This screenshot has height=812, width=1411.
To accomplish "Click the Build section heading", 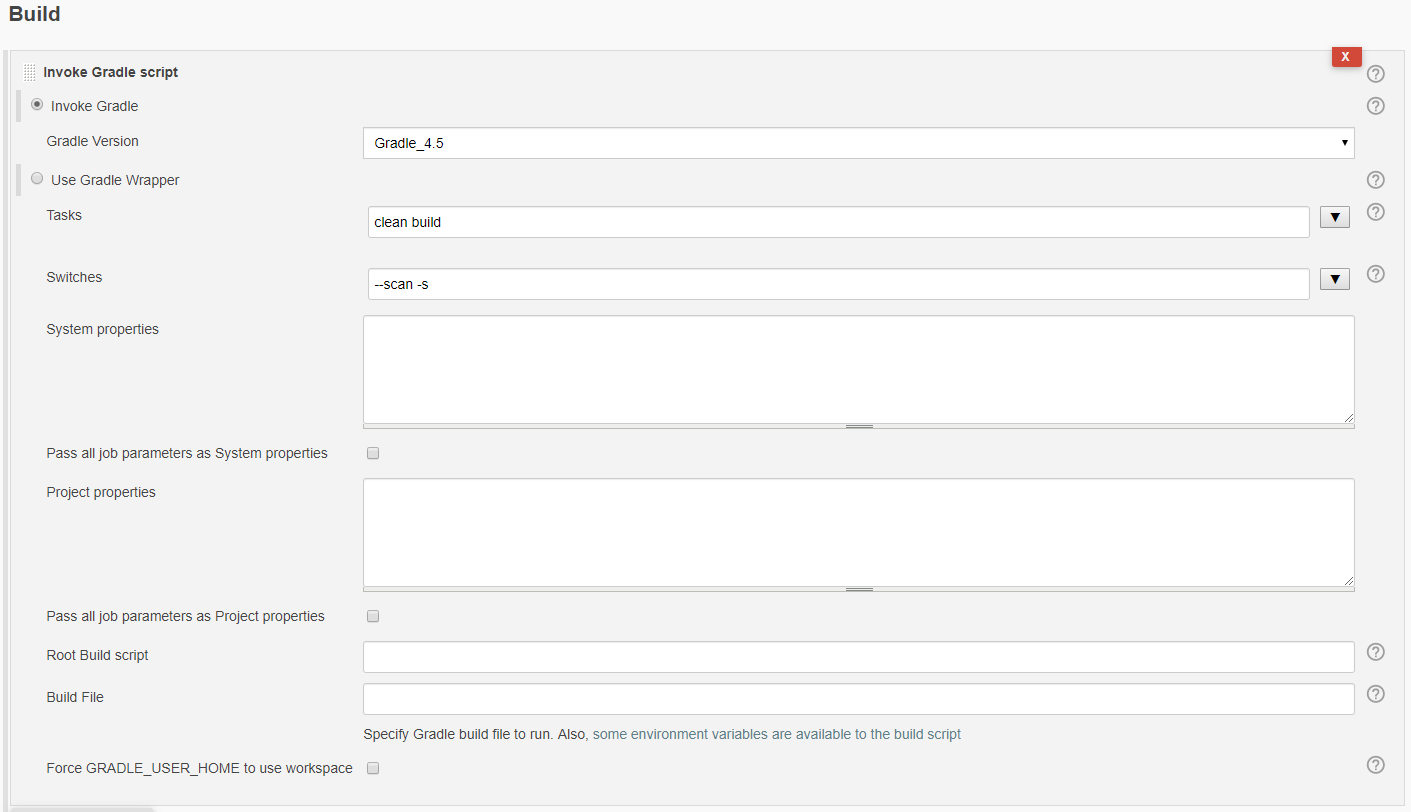I will [35, 14].
